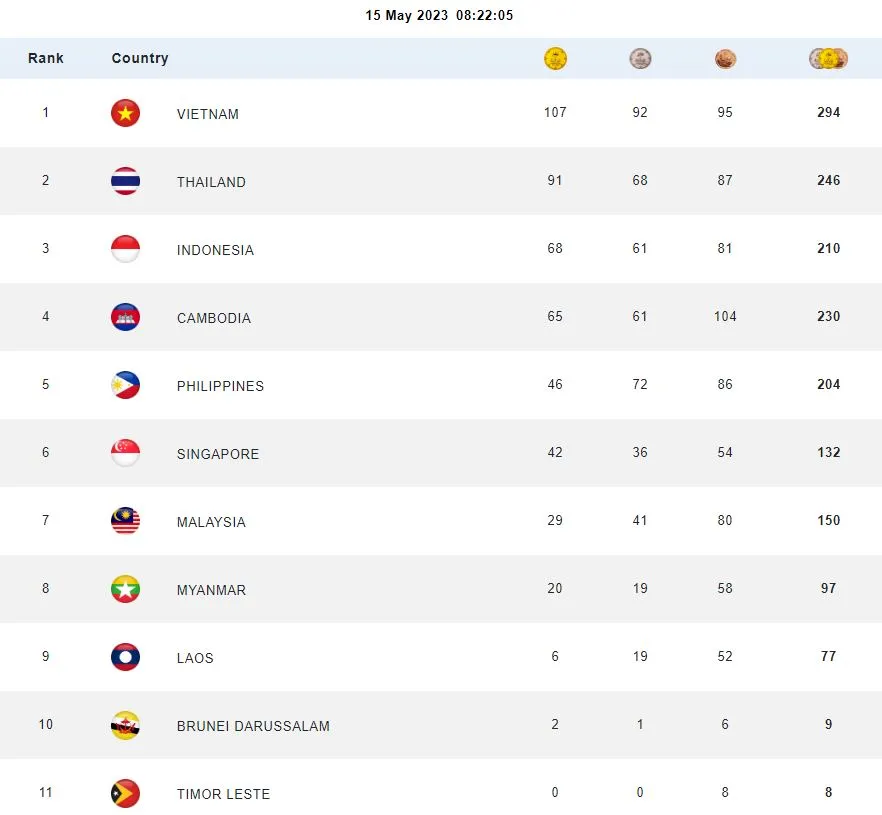This screenshot has width=882, height=815.
Task: Click the Timor Leste flag icon
Action: coord(125,793)
